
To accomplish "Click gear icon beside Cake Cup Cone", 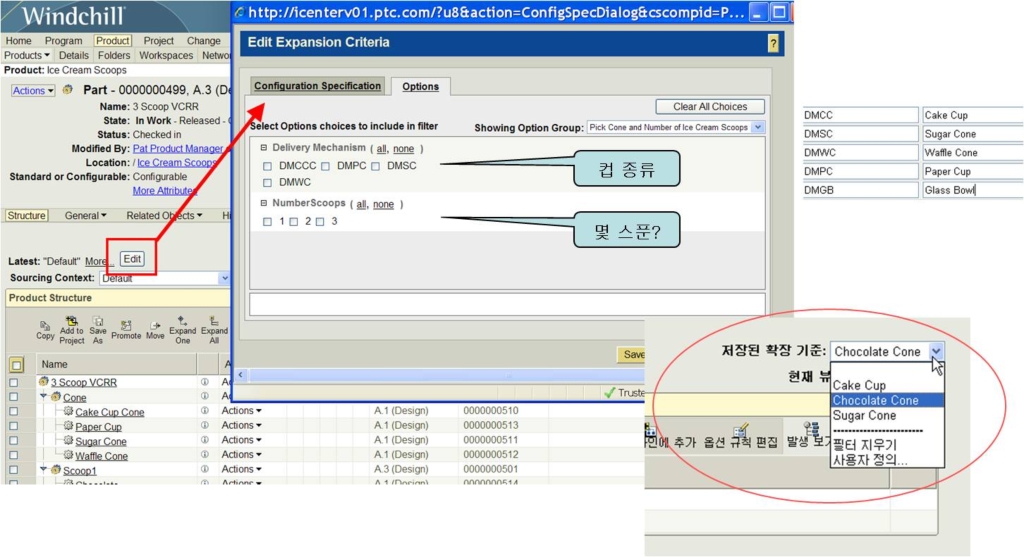I will coord(68,411).
